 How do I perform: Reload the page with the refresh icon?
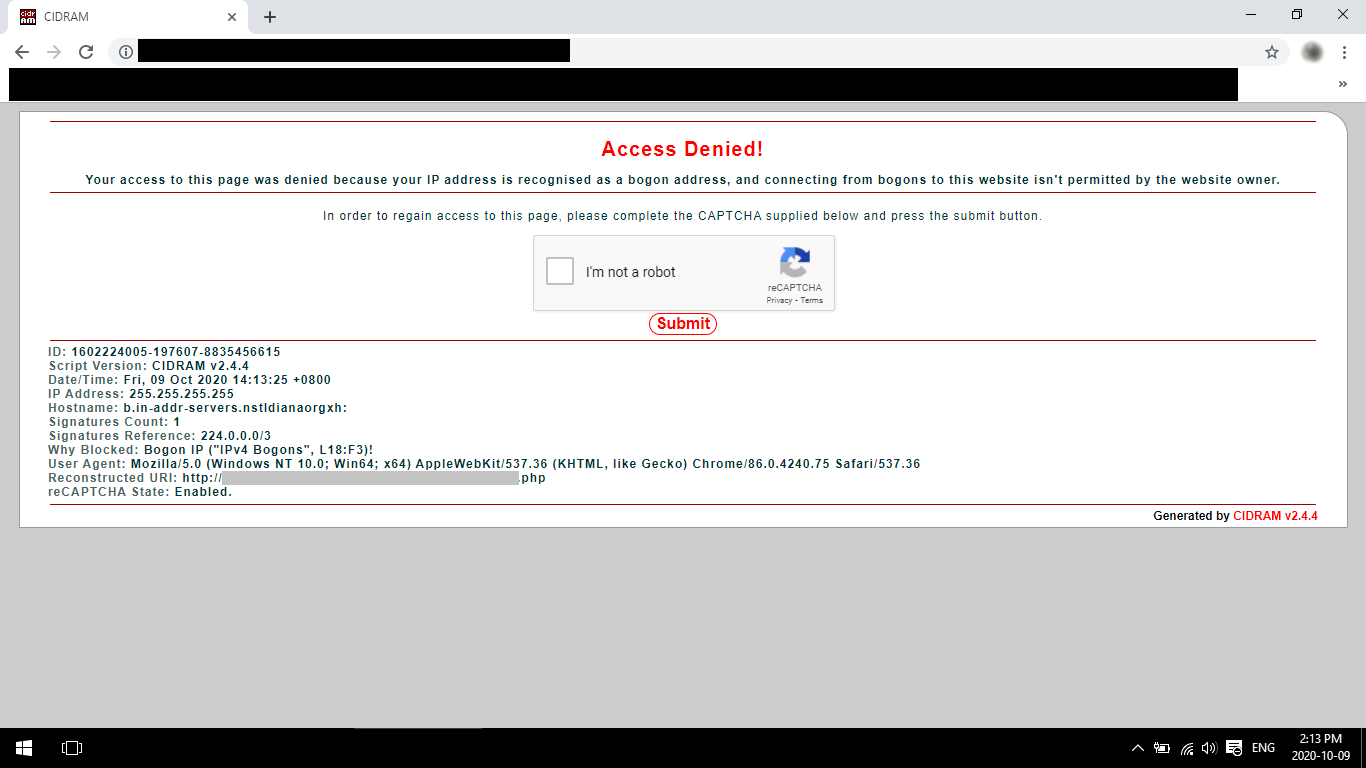(86, 52)
